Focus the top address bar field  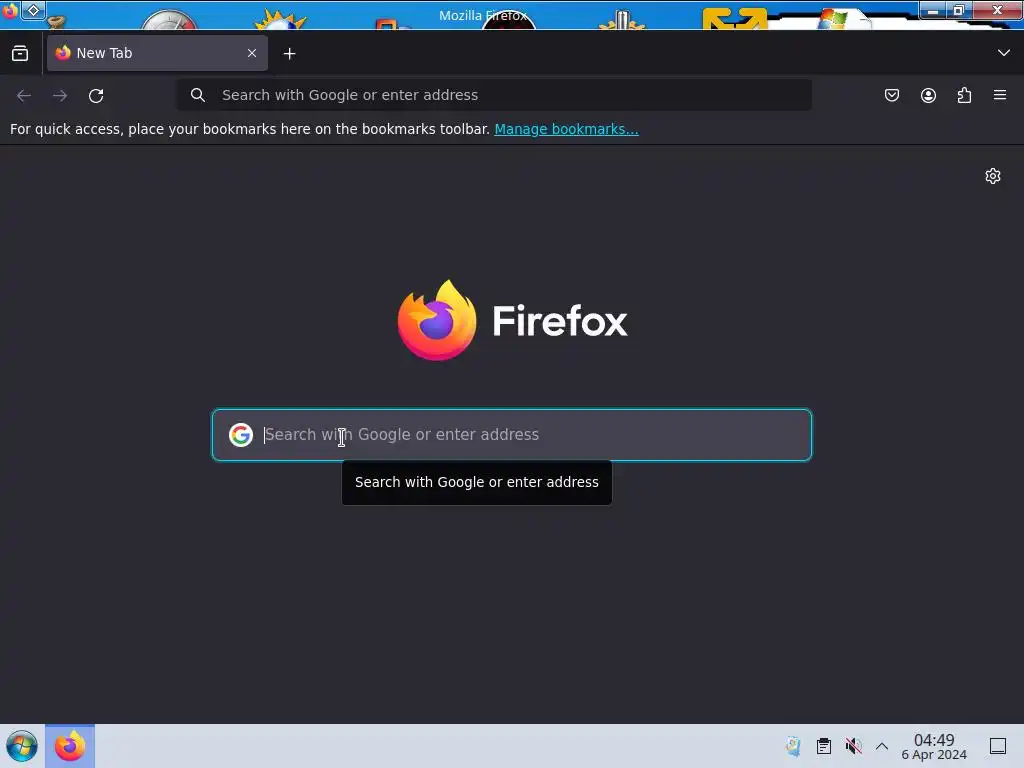click(494, 95)
